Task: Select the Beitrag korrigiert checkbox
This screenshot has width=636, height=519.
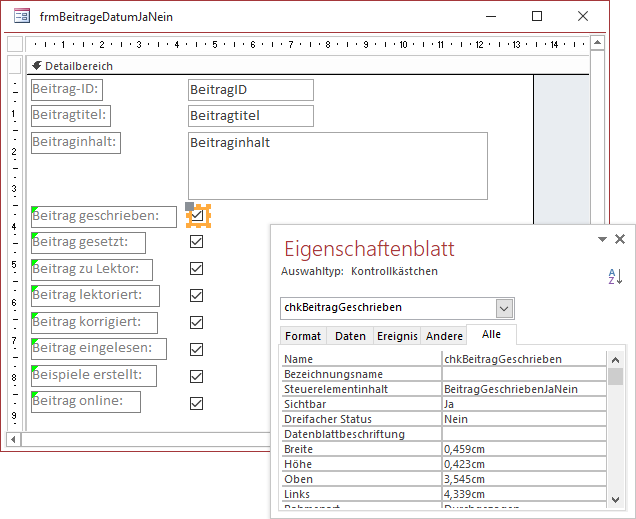Action: [197, 322]
